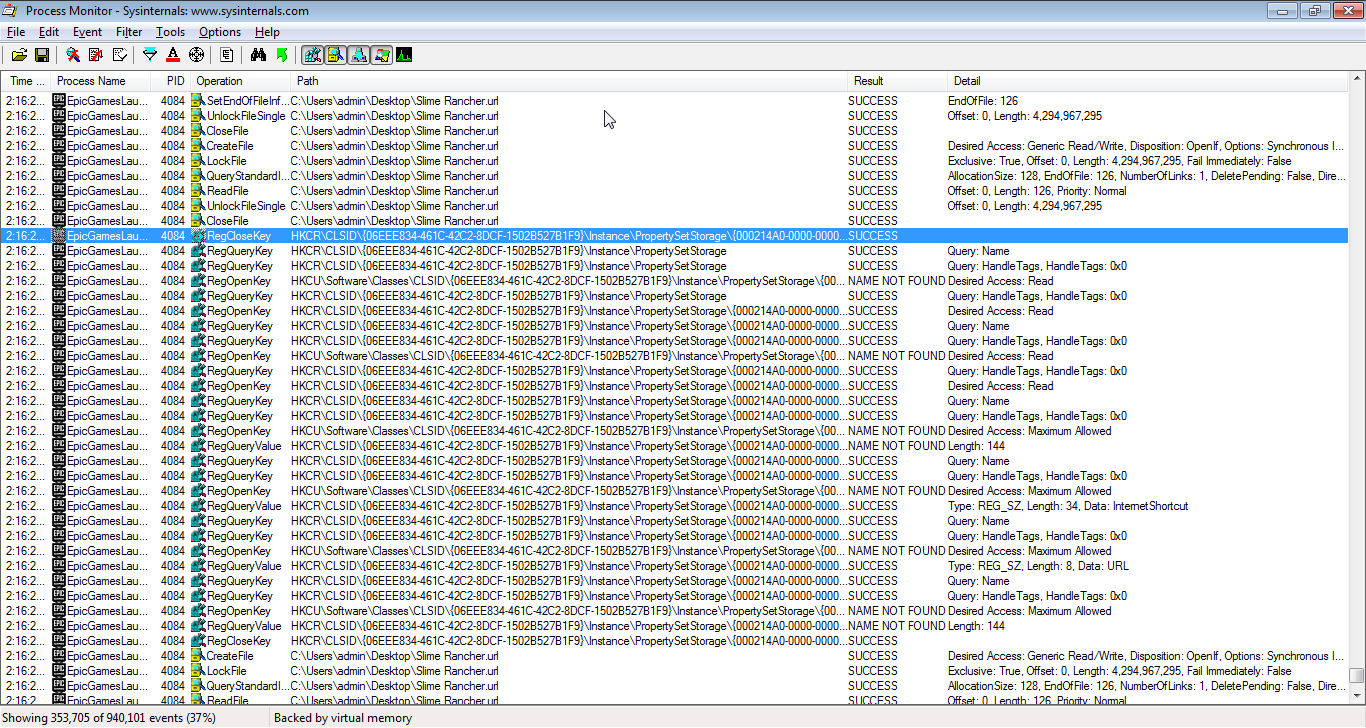Click the crosshair target icon
Image resolution: width=1366 pixels, height=728 pixels.
click(x=196, y=55)
